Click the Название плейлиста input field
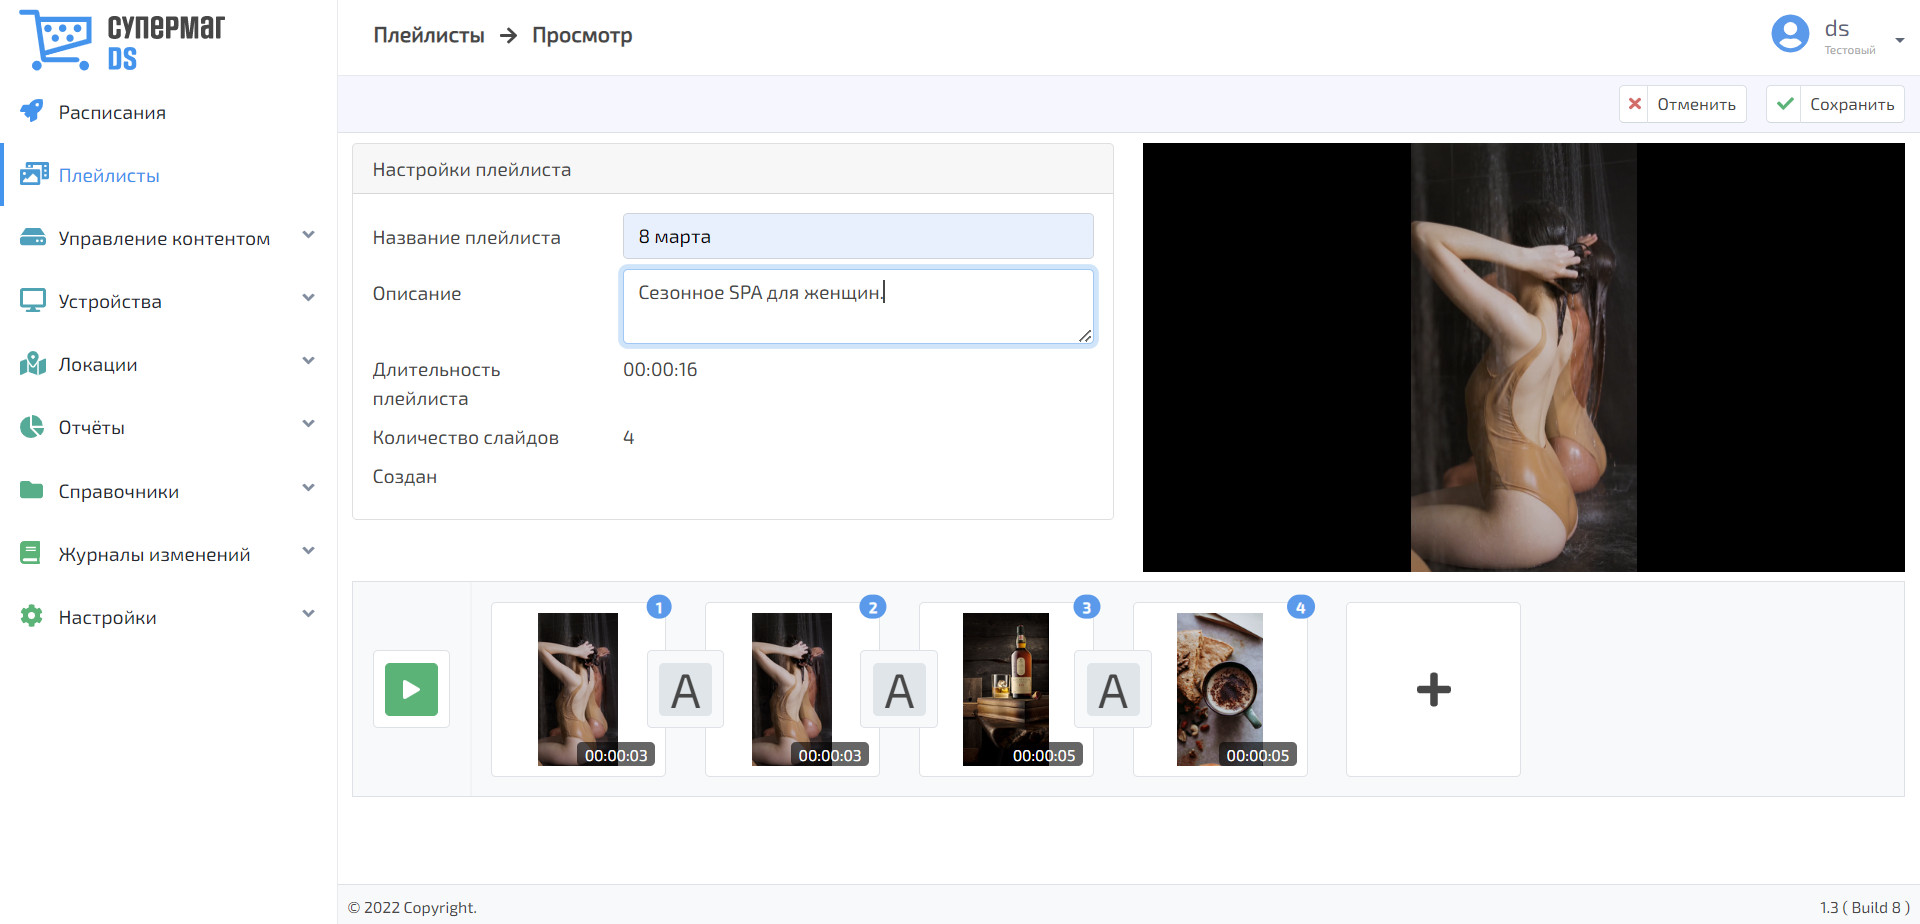Viewport: 1920px width, 924px height. coord(857,236)
